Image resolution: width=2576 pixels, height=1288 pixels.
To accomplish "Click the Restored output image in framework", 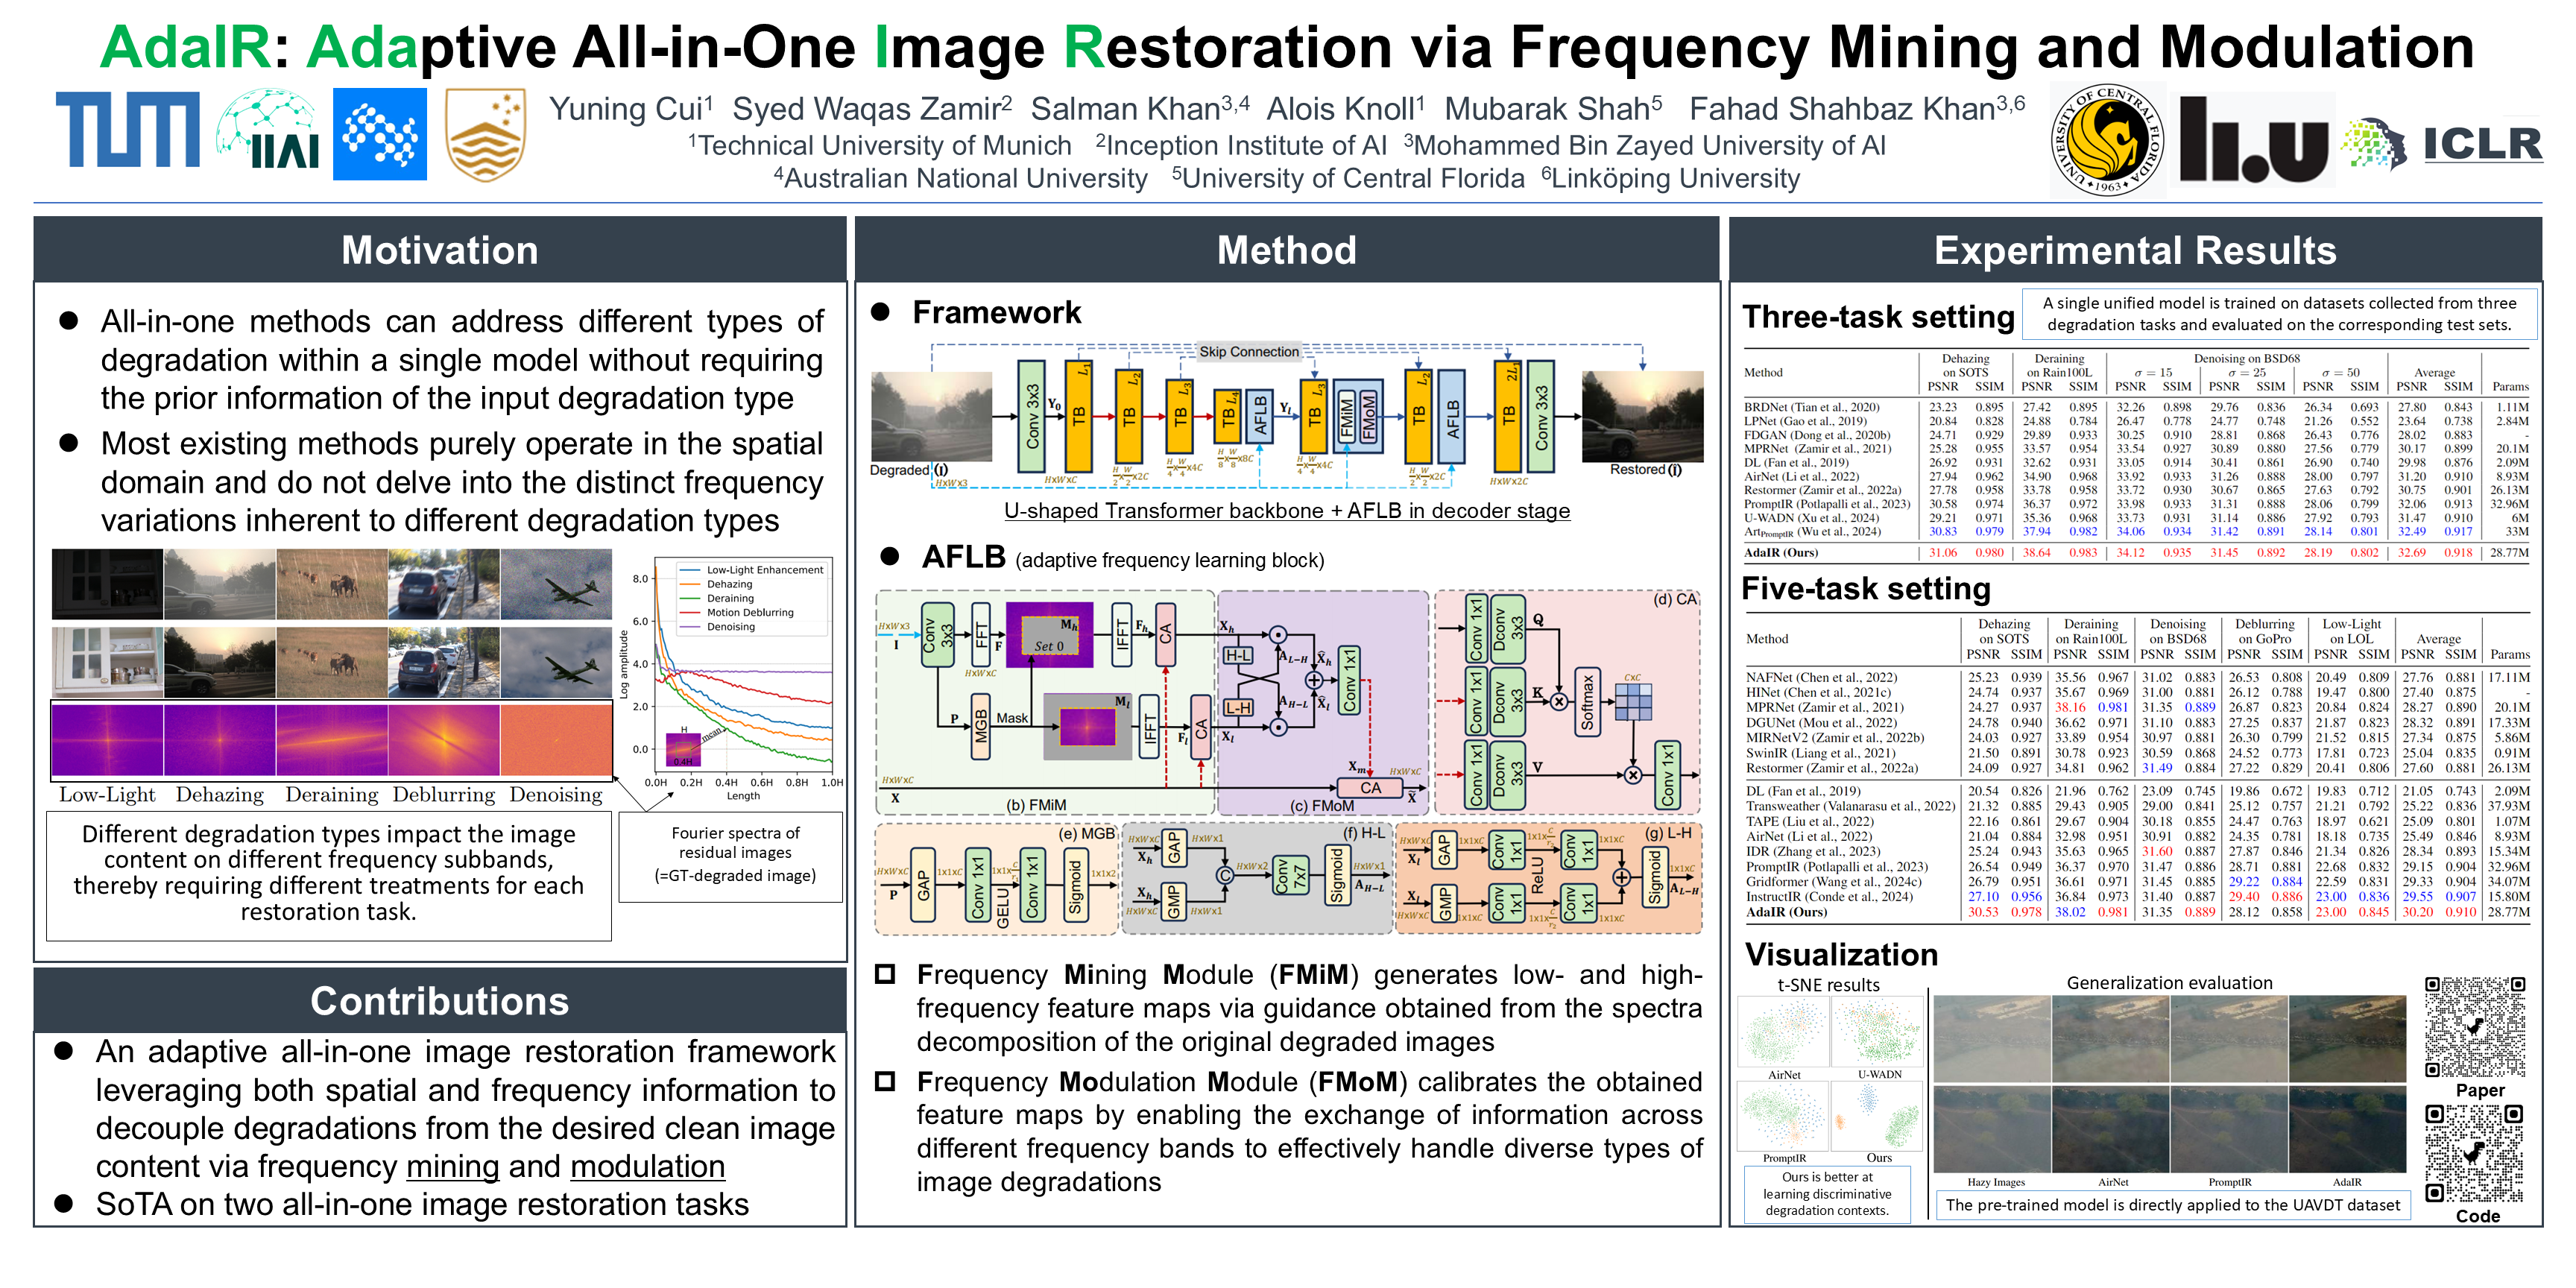I will 1642,416.
